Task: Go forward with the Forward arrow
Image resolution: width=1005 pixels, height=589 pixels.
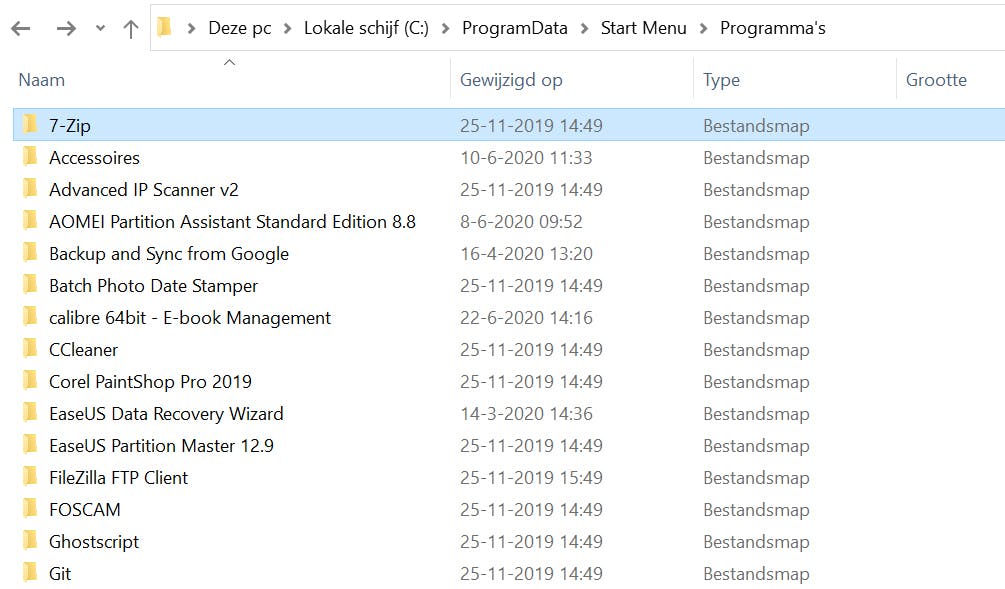Action: [66, 28]
